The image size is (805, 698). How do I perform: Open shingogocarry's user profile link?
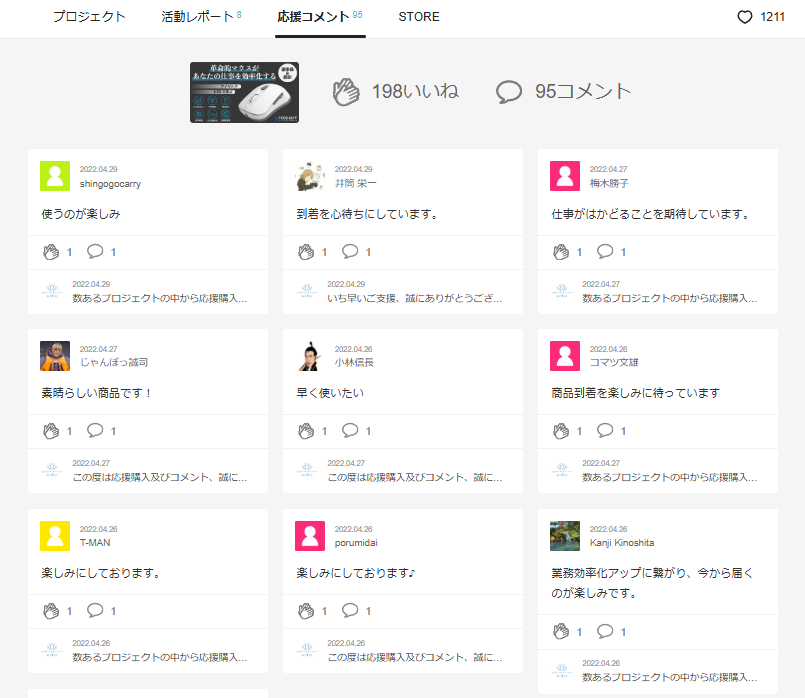(x=110, y=183)
